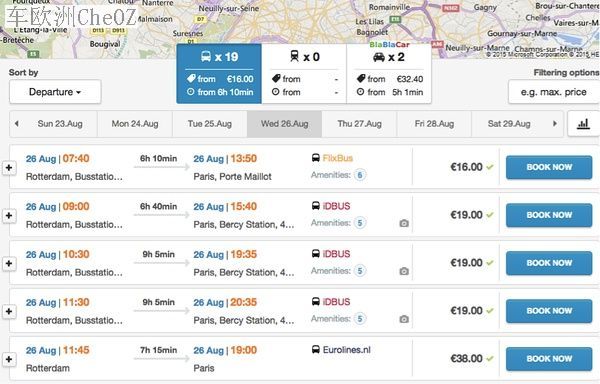The width and height of the screenshot is (600, 384).
Task: Book the €38.00 Eurolines.nl trip
Action: pos(549,359)
